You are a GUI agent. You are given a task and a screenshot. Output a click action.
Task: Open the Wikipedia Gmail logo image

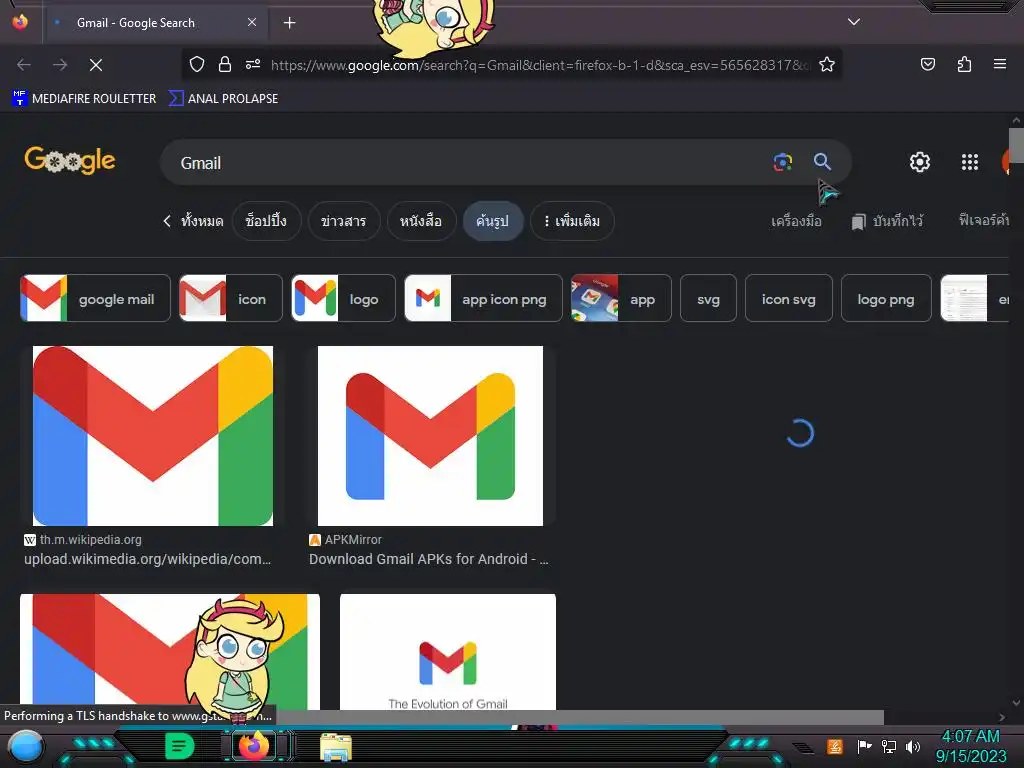pos(153,436)
